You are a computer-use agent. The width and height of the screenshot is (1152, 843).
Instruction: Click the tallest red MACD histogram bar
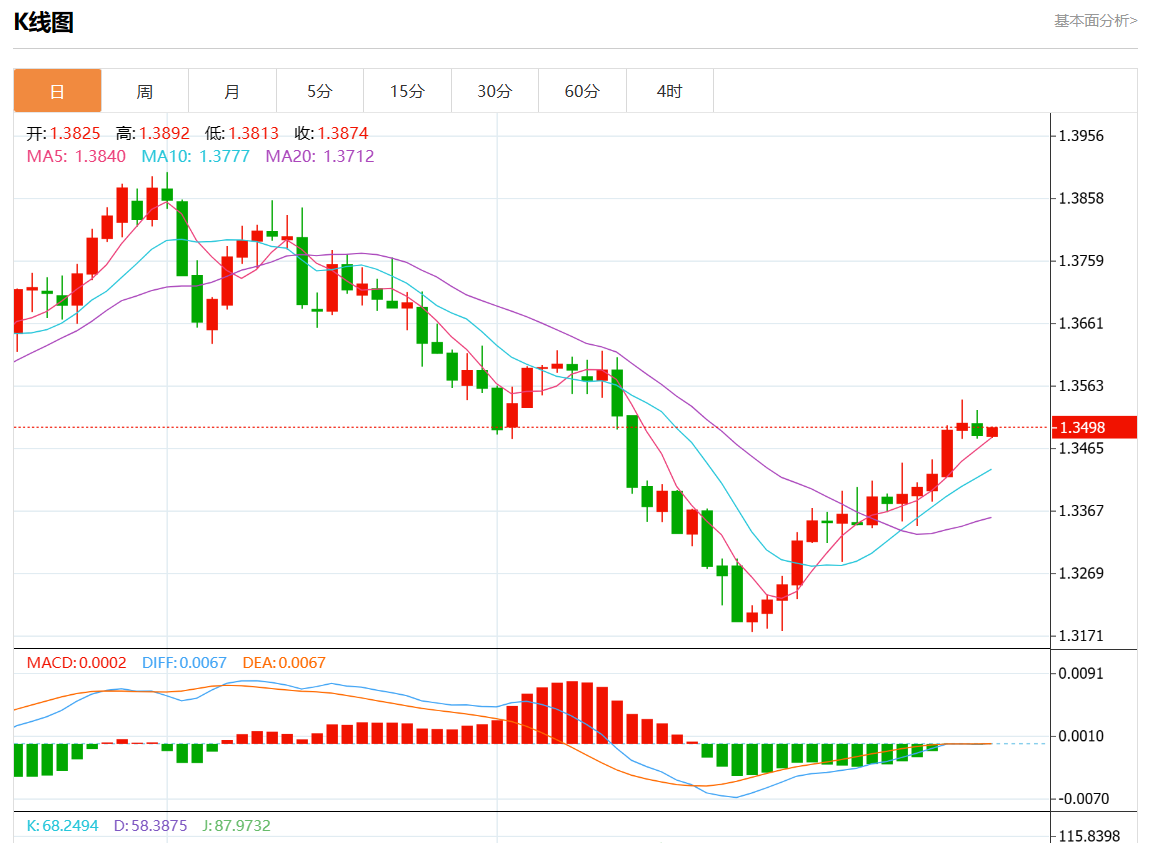point(572,712)
